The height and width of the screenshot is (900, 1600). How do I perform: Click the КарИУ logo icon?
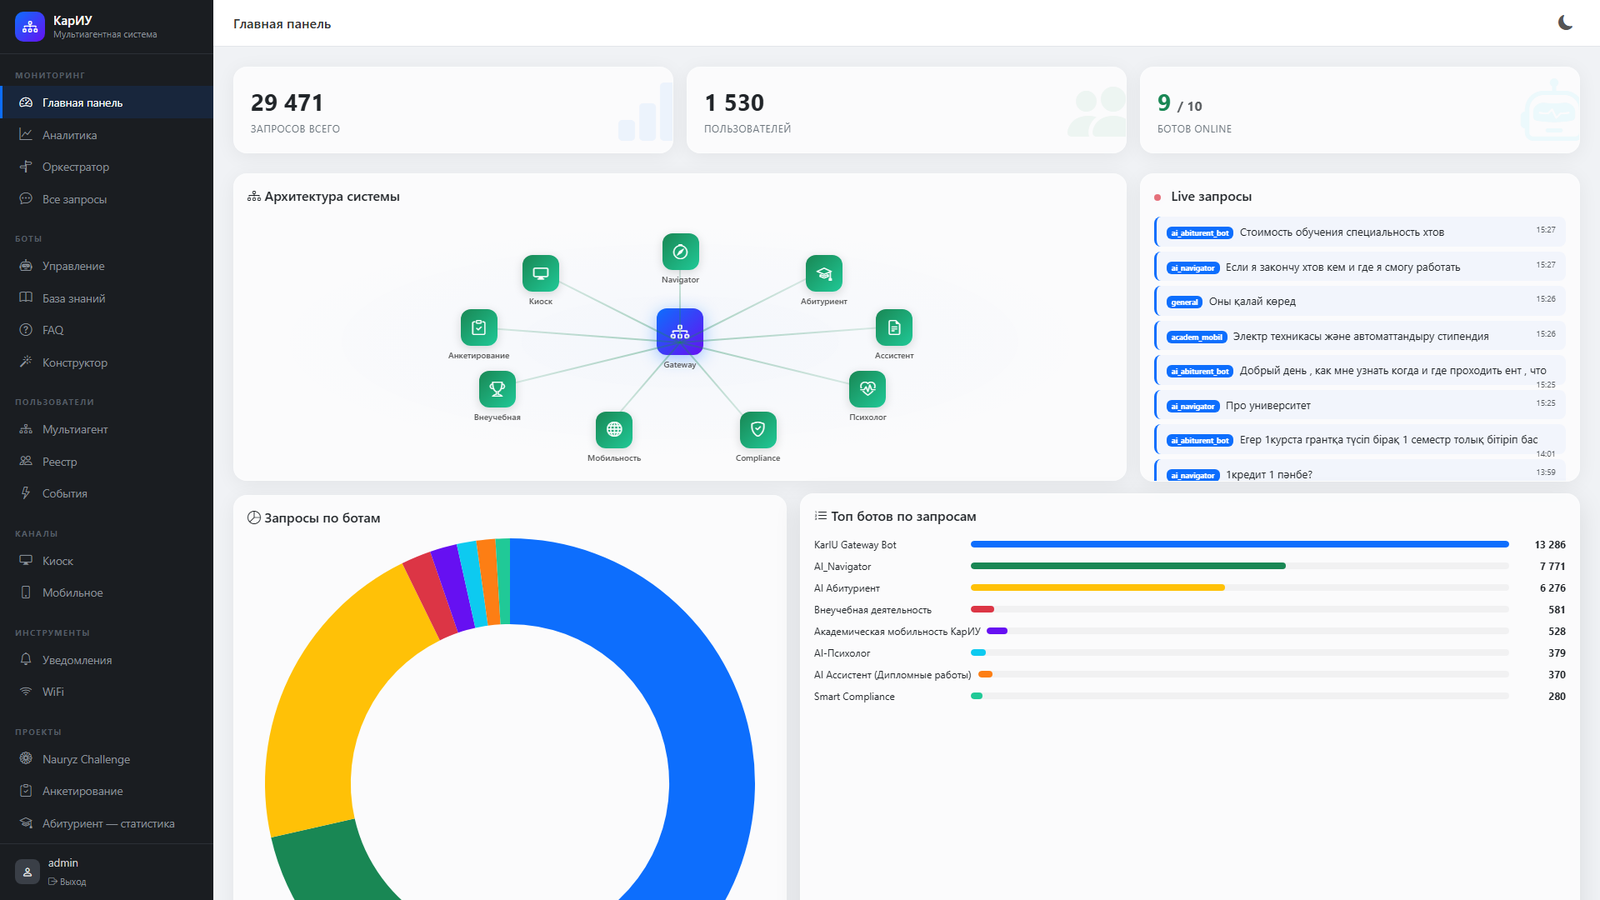pyautogui.click(x=30, y=26)
